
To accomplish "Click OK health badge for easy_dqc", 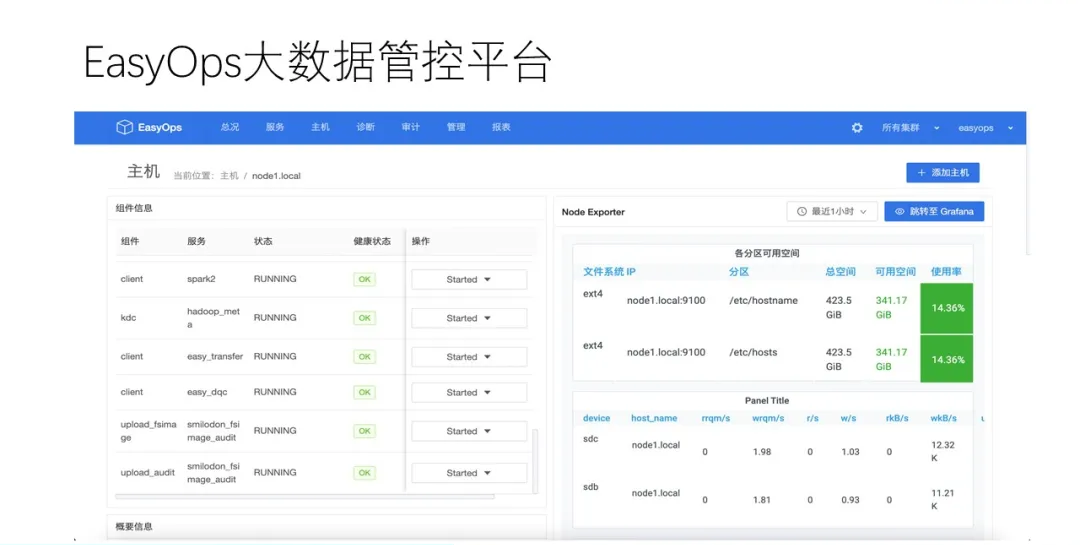I will (x=364, y=392).
